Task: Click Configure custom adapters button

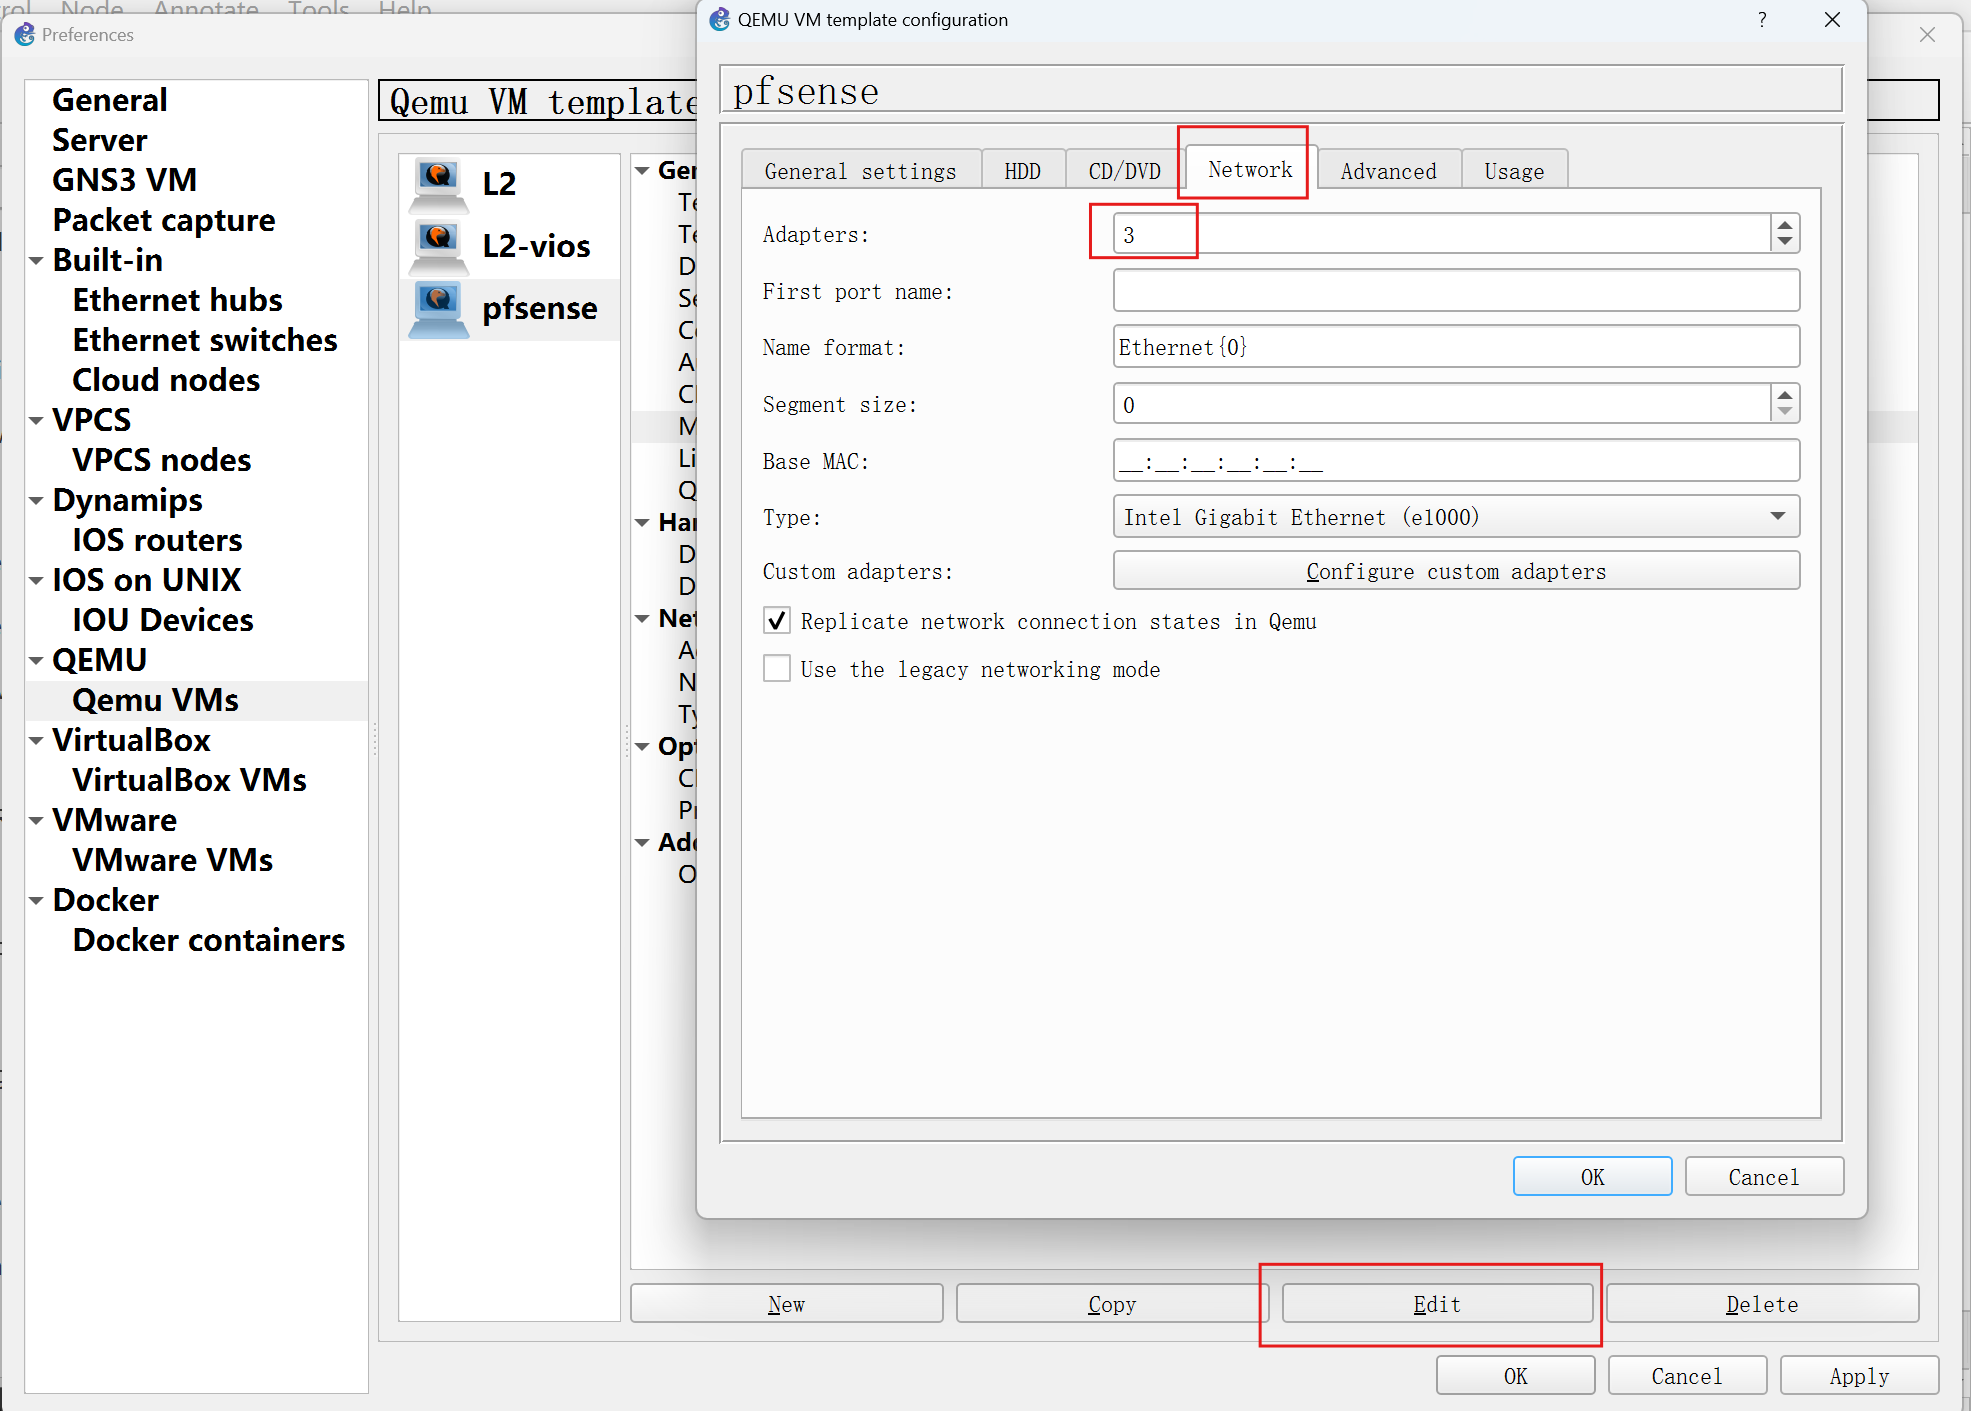Action: pyautogui.click(x=1455, y=571)
